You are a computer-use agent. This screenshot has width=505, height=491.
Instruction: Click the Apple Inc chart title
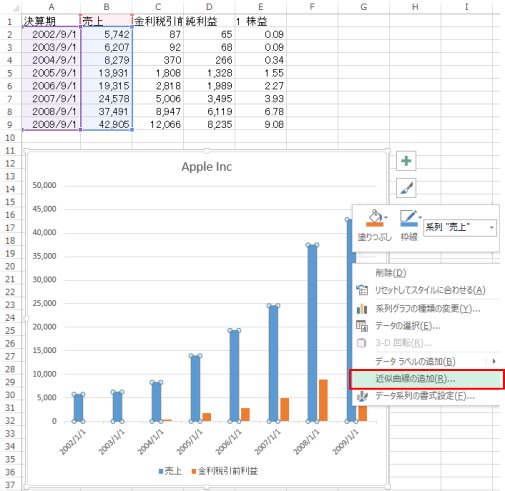click(207, 167)
